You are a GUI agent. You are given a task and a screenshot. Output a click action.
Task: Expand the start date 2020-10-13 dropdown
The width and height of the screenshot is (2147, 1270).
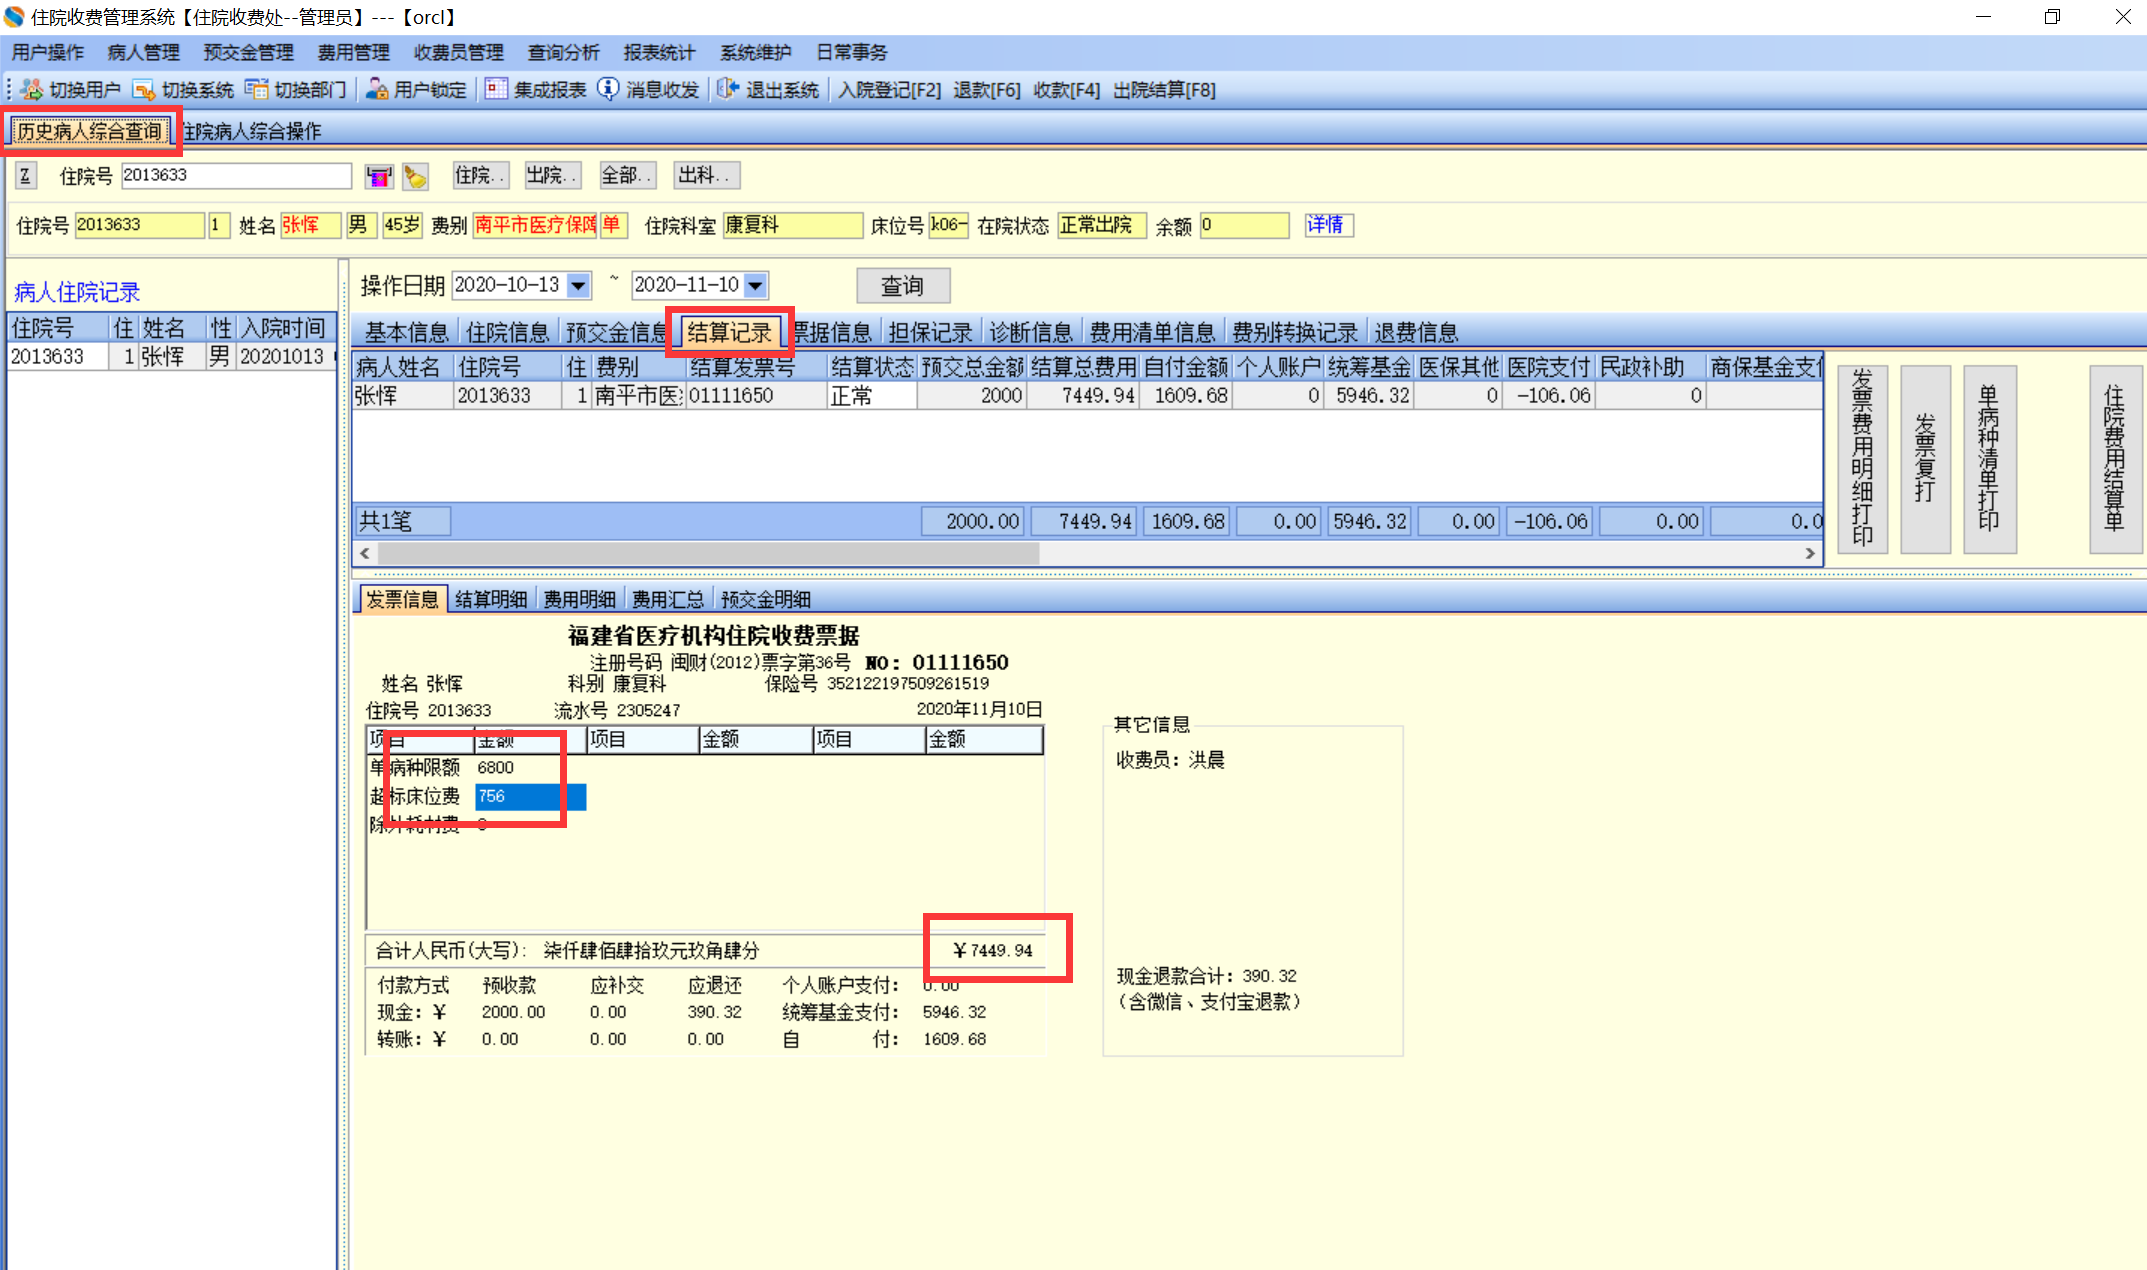click(x=578, y=286)
